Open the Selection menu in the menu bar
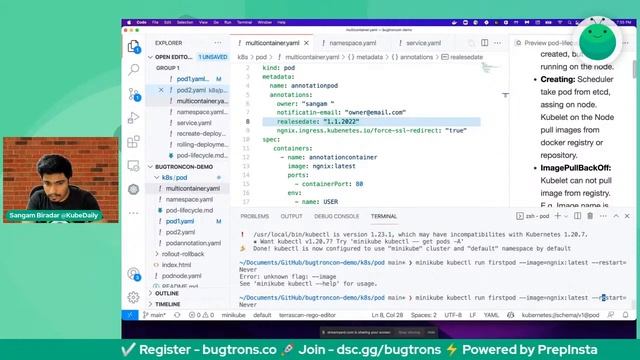This screenshot has height=360, width=640. [x=185, y=22]
